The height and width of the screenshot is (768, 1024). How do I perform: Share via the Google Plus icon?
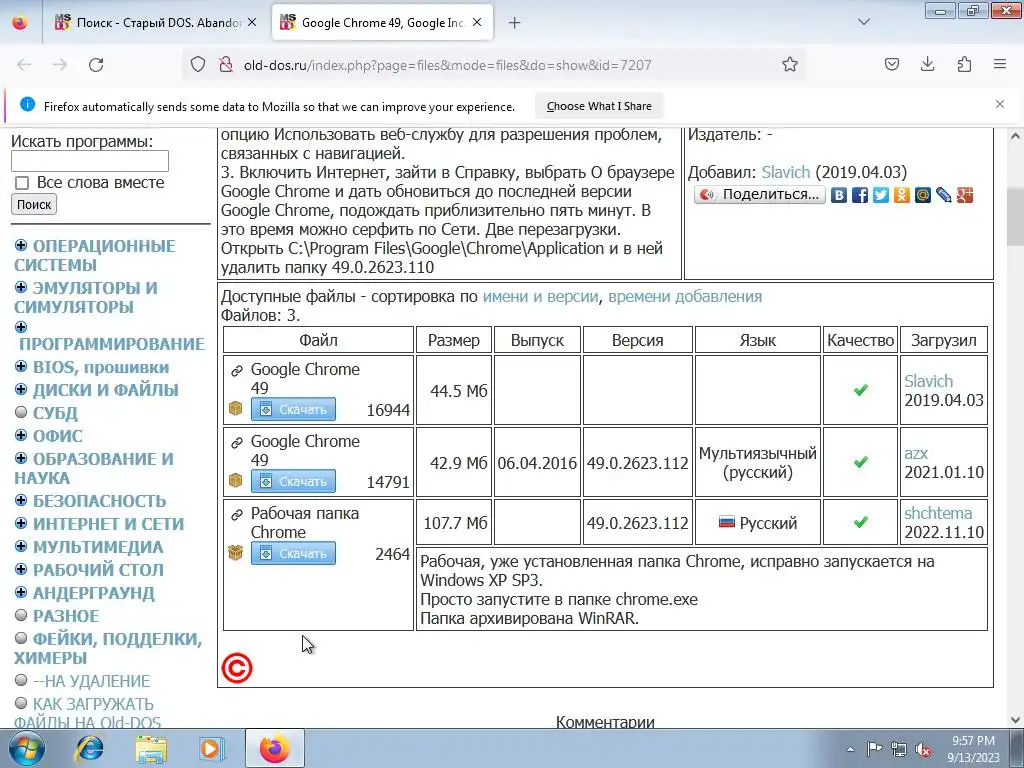pos(965,195)
